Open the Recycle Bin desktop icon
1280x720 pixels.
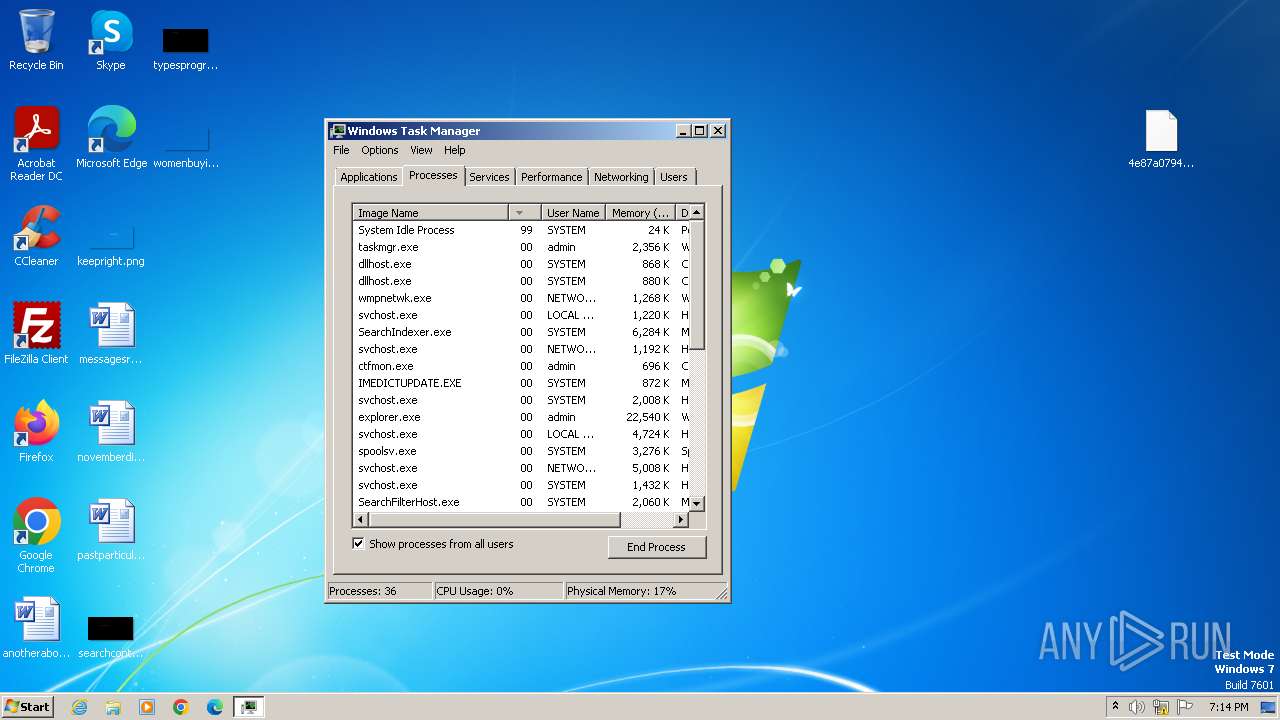36,40
